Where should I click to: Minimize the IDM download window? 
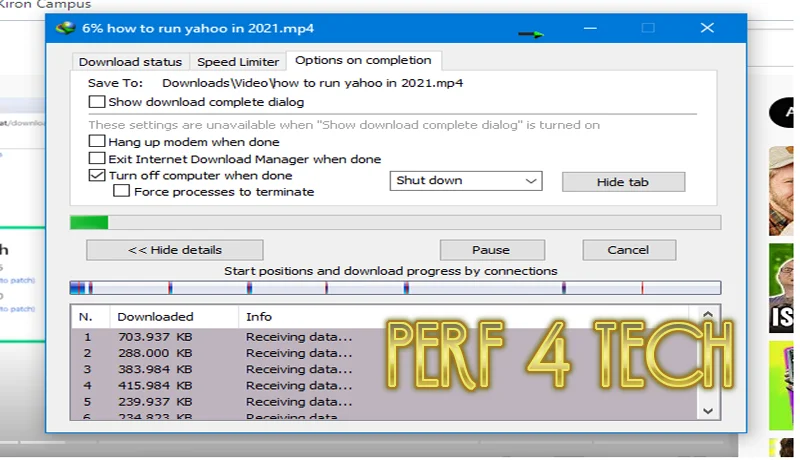click(590, 28)
